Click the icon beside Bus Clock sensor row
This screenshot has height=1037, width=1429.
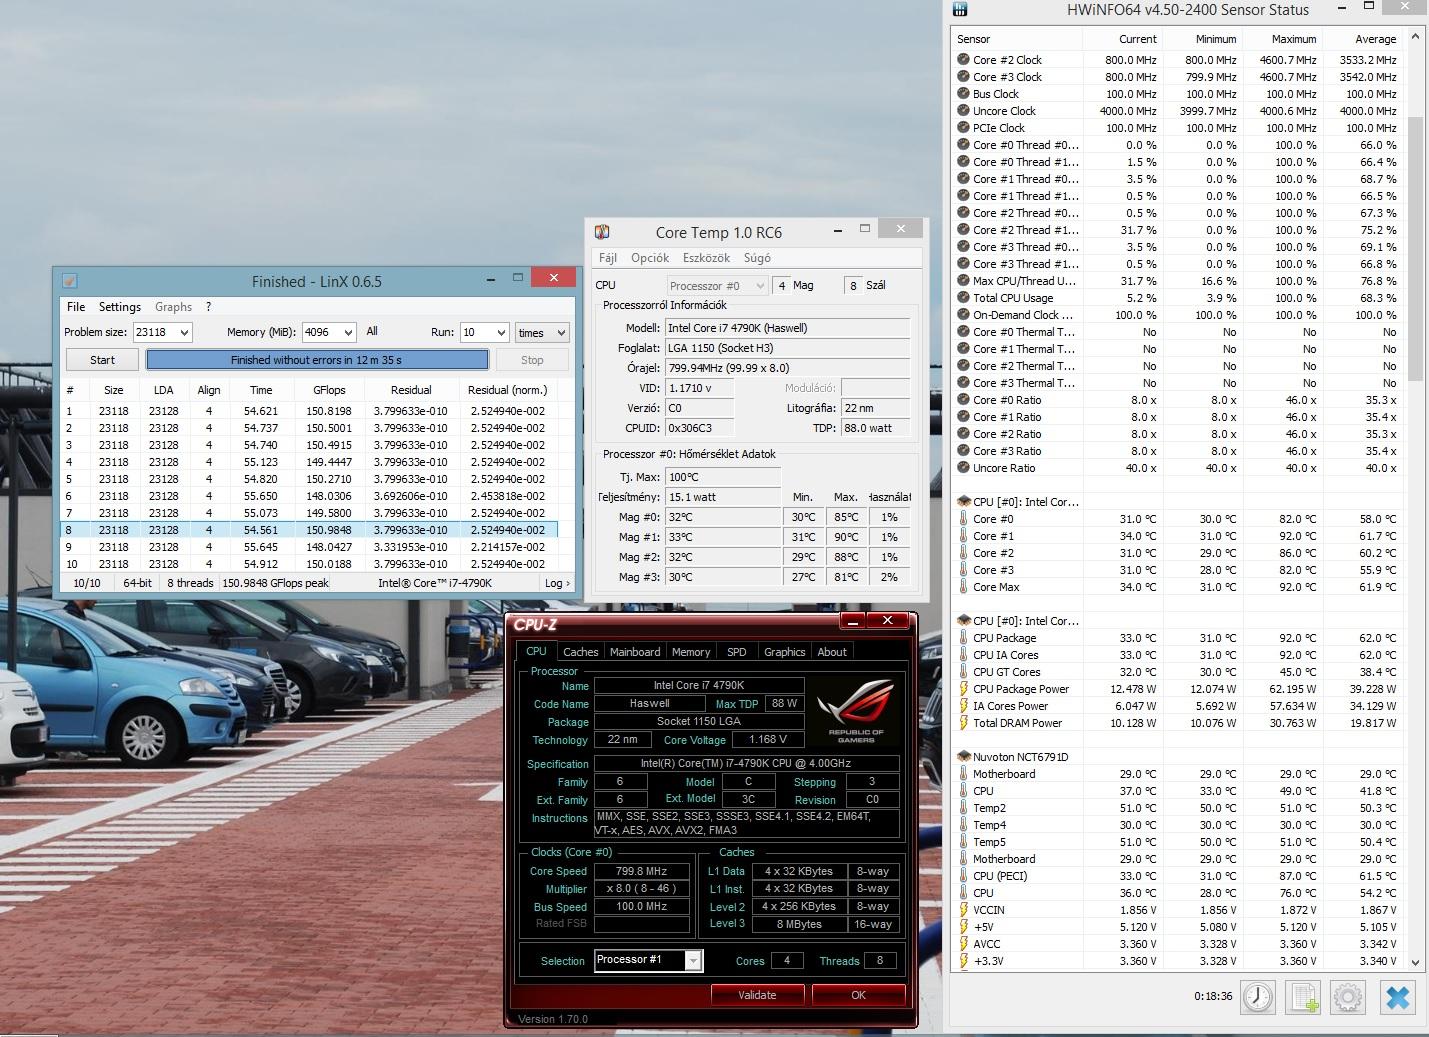pyautogui.click(x=964, y=94)
